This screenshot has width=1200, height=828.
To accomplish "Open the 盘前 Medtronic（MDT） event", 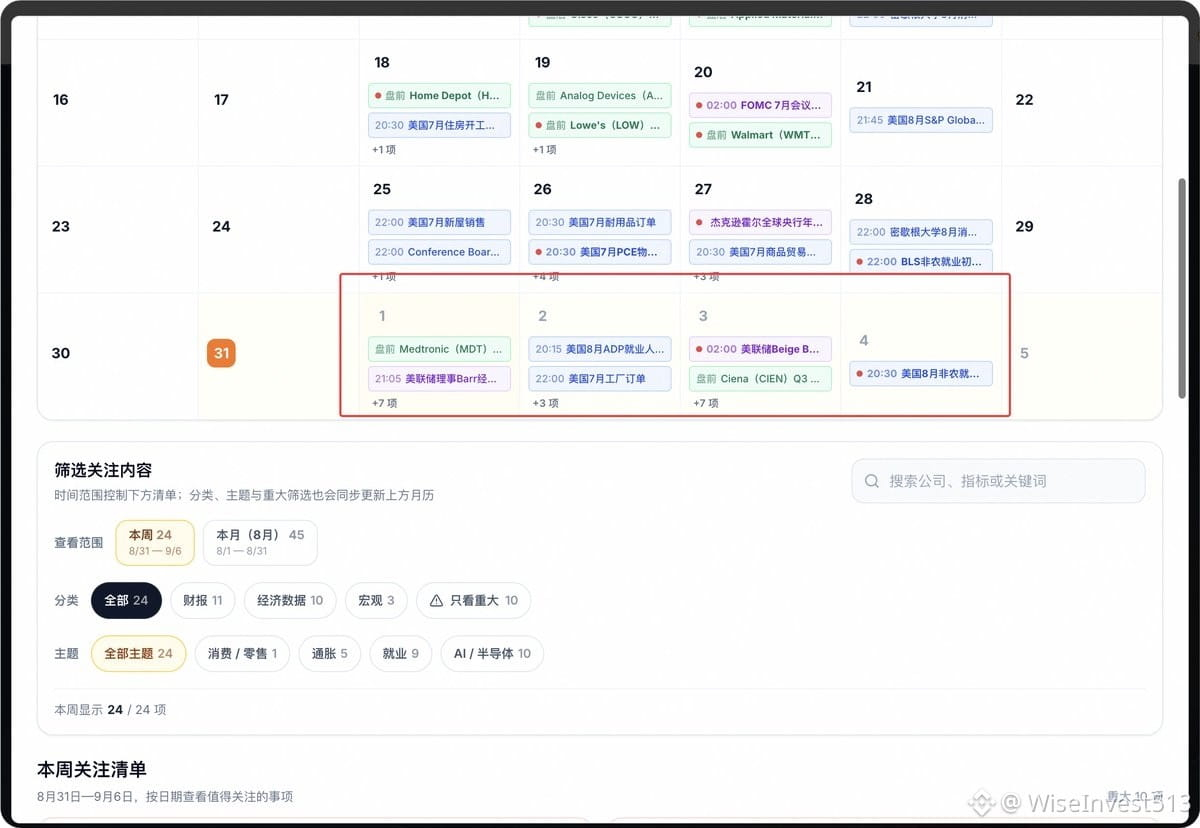I will pos(439,349).
